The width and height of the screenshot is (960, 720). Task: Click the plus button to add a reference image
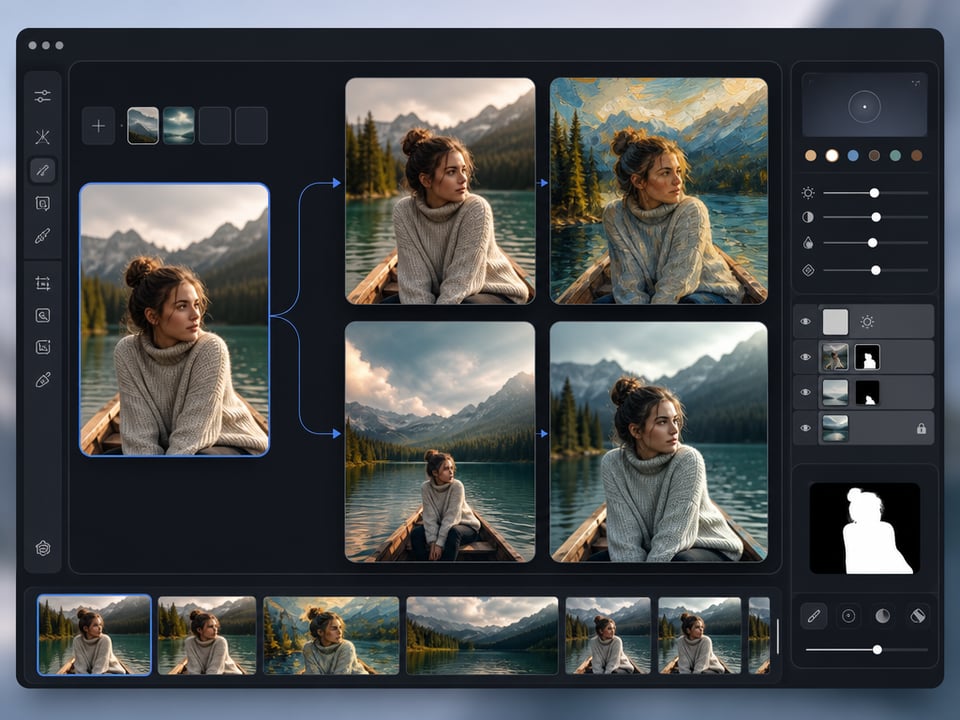click(98, 126)
